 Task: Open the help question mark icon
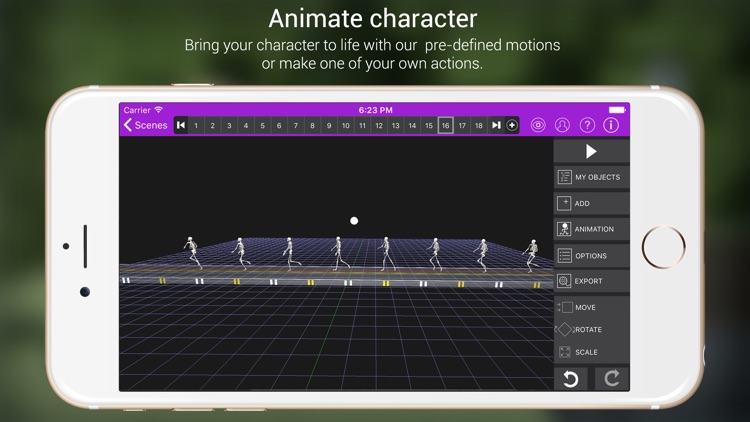point(587,125)
